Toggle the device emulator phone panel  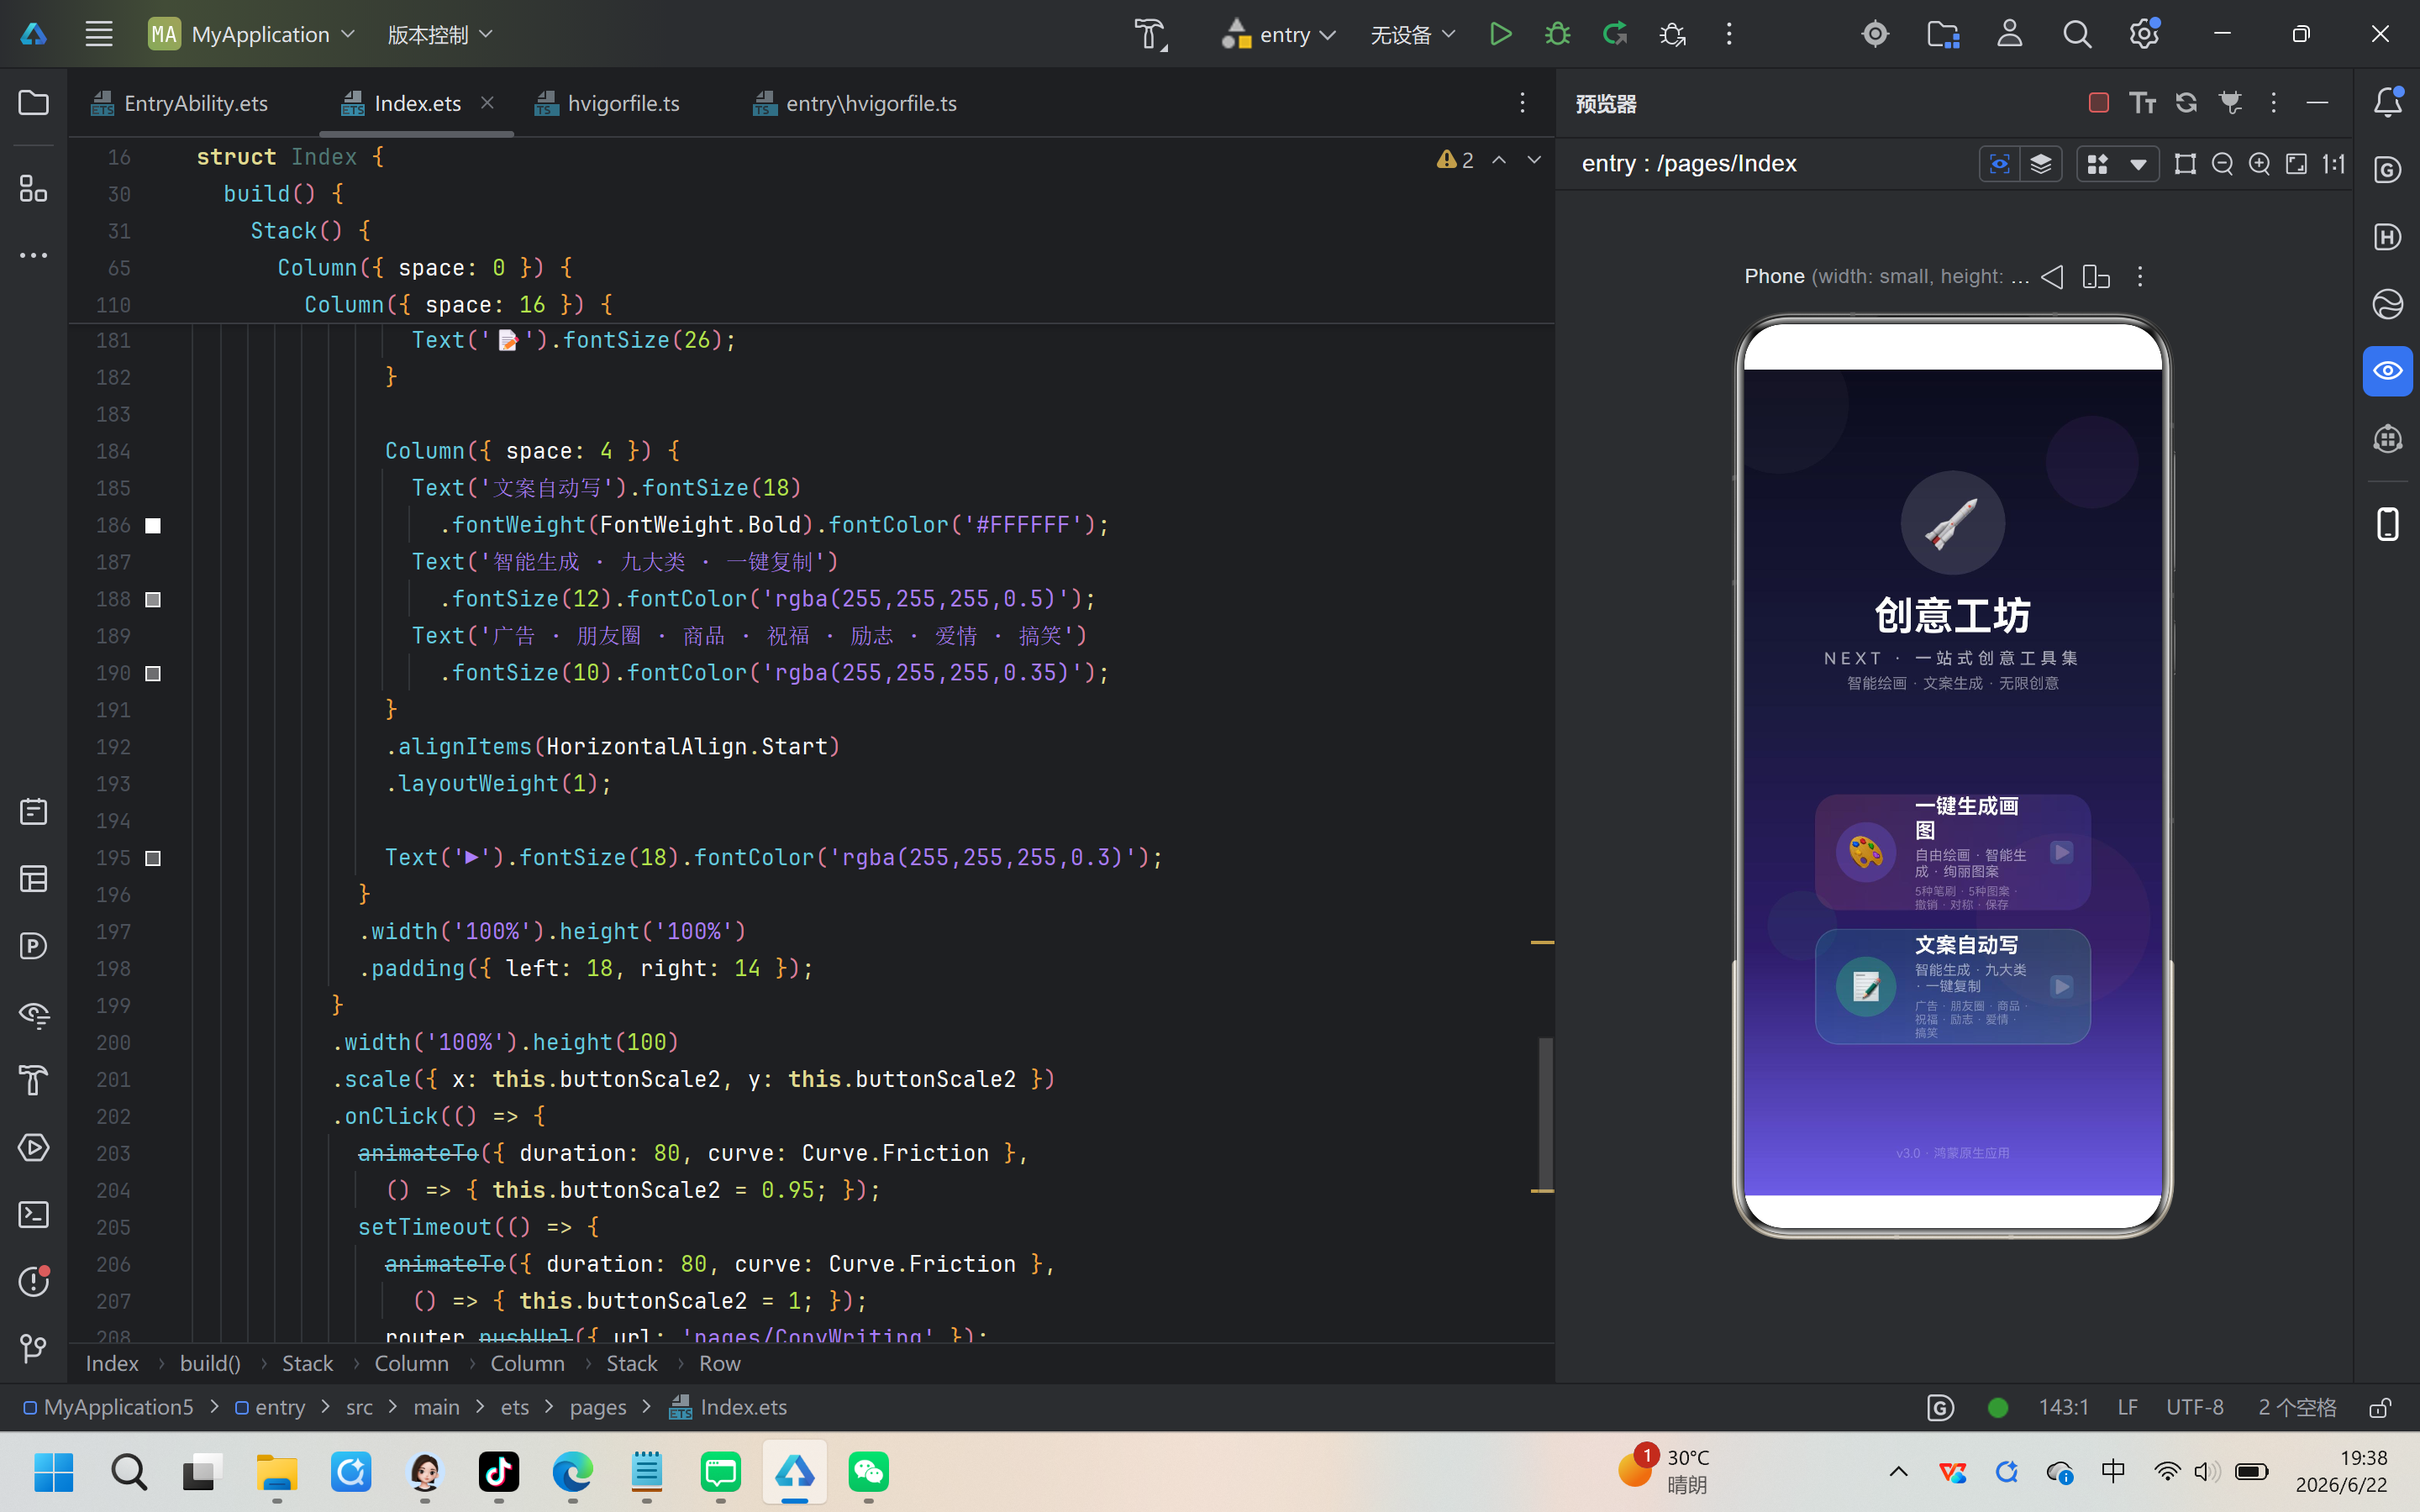(2388, 524)
